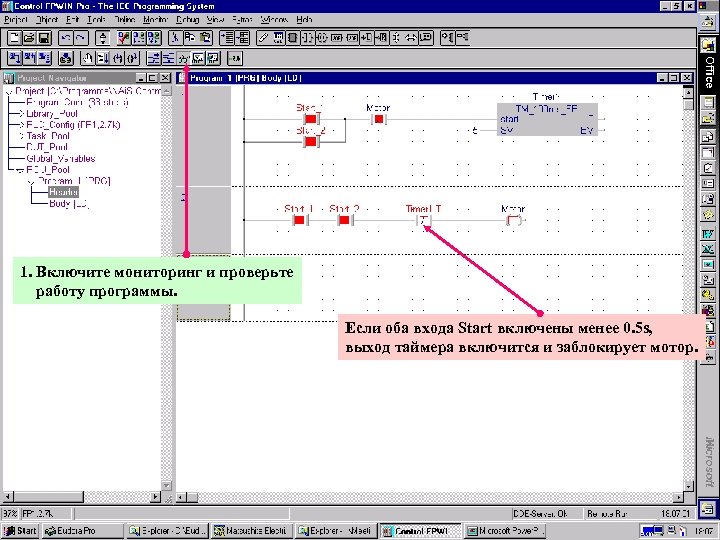This screenshot has width=720, height=540.
Task: Switch to Eudora Pro in the taskbar
Action: pyautogui.click(x=82, y=531)
